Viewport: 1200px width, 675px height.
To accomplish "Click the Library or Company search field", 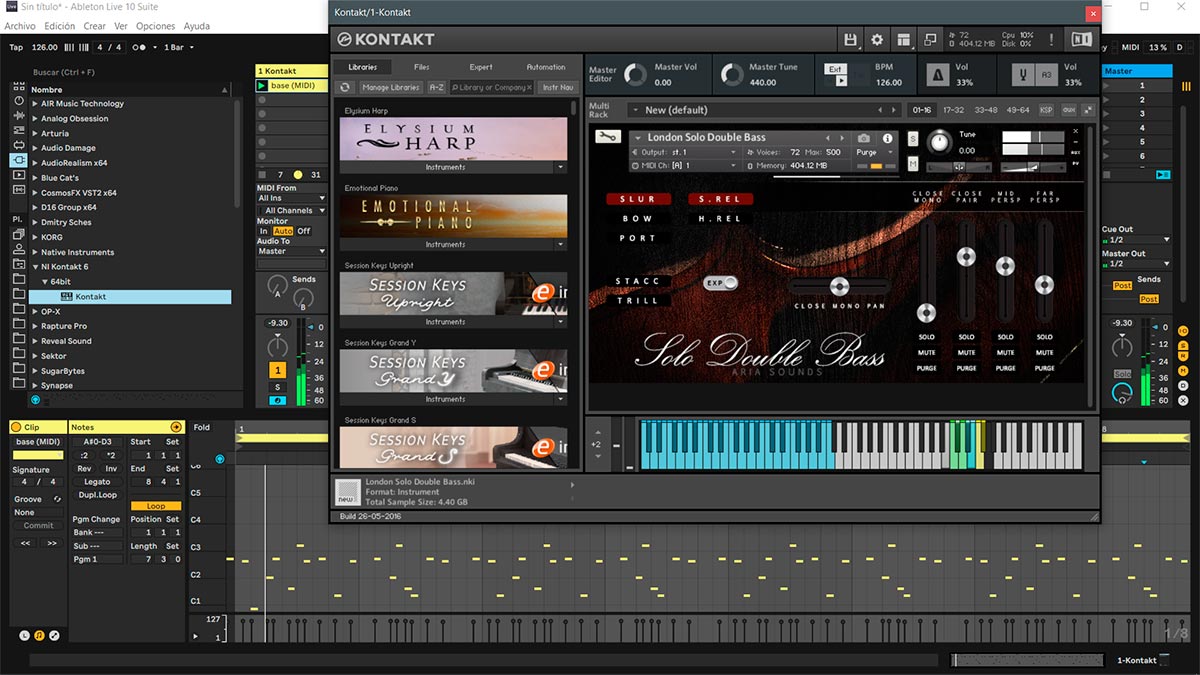I will (x=491, y=87).
